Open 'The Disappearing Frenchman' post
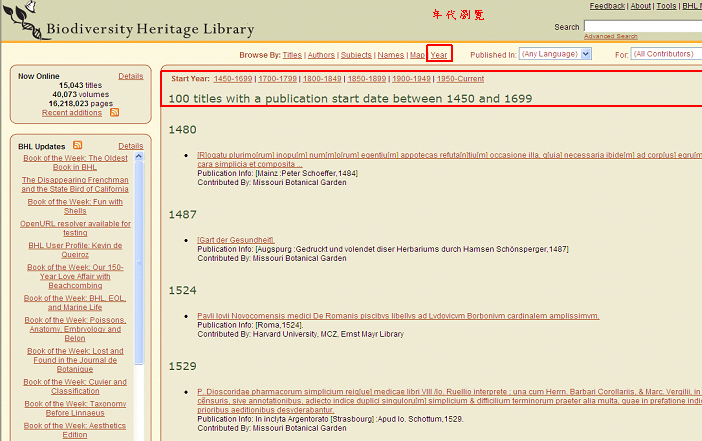The height and width of the screenshot is (441, 702). click(75, 184)
